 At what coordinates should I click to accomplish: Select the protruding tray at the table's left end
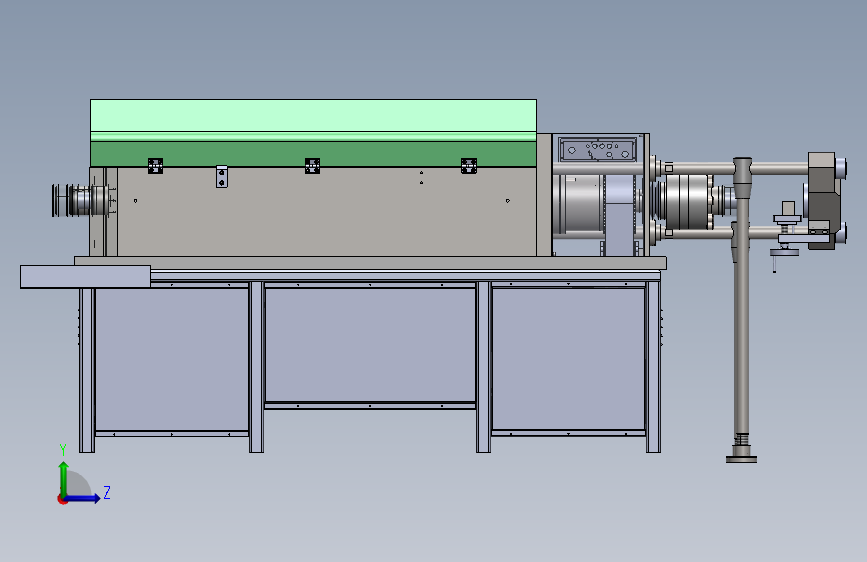click(x=85, y=277)
